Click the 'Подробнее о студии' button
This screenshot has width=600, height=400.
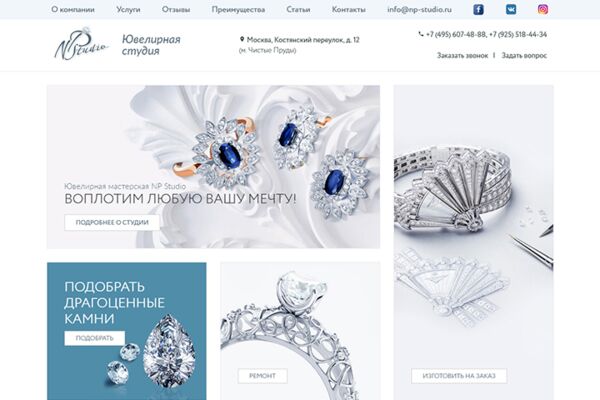pyautogui.click(x=112, y=222)
